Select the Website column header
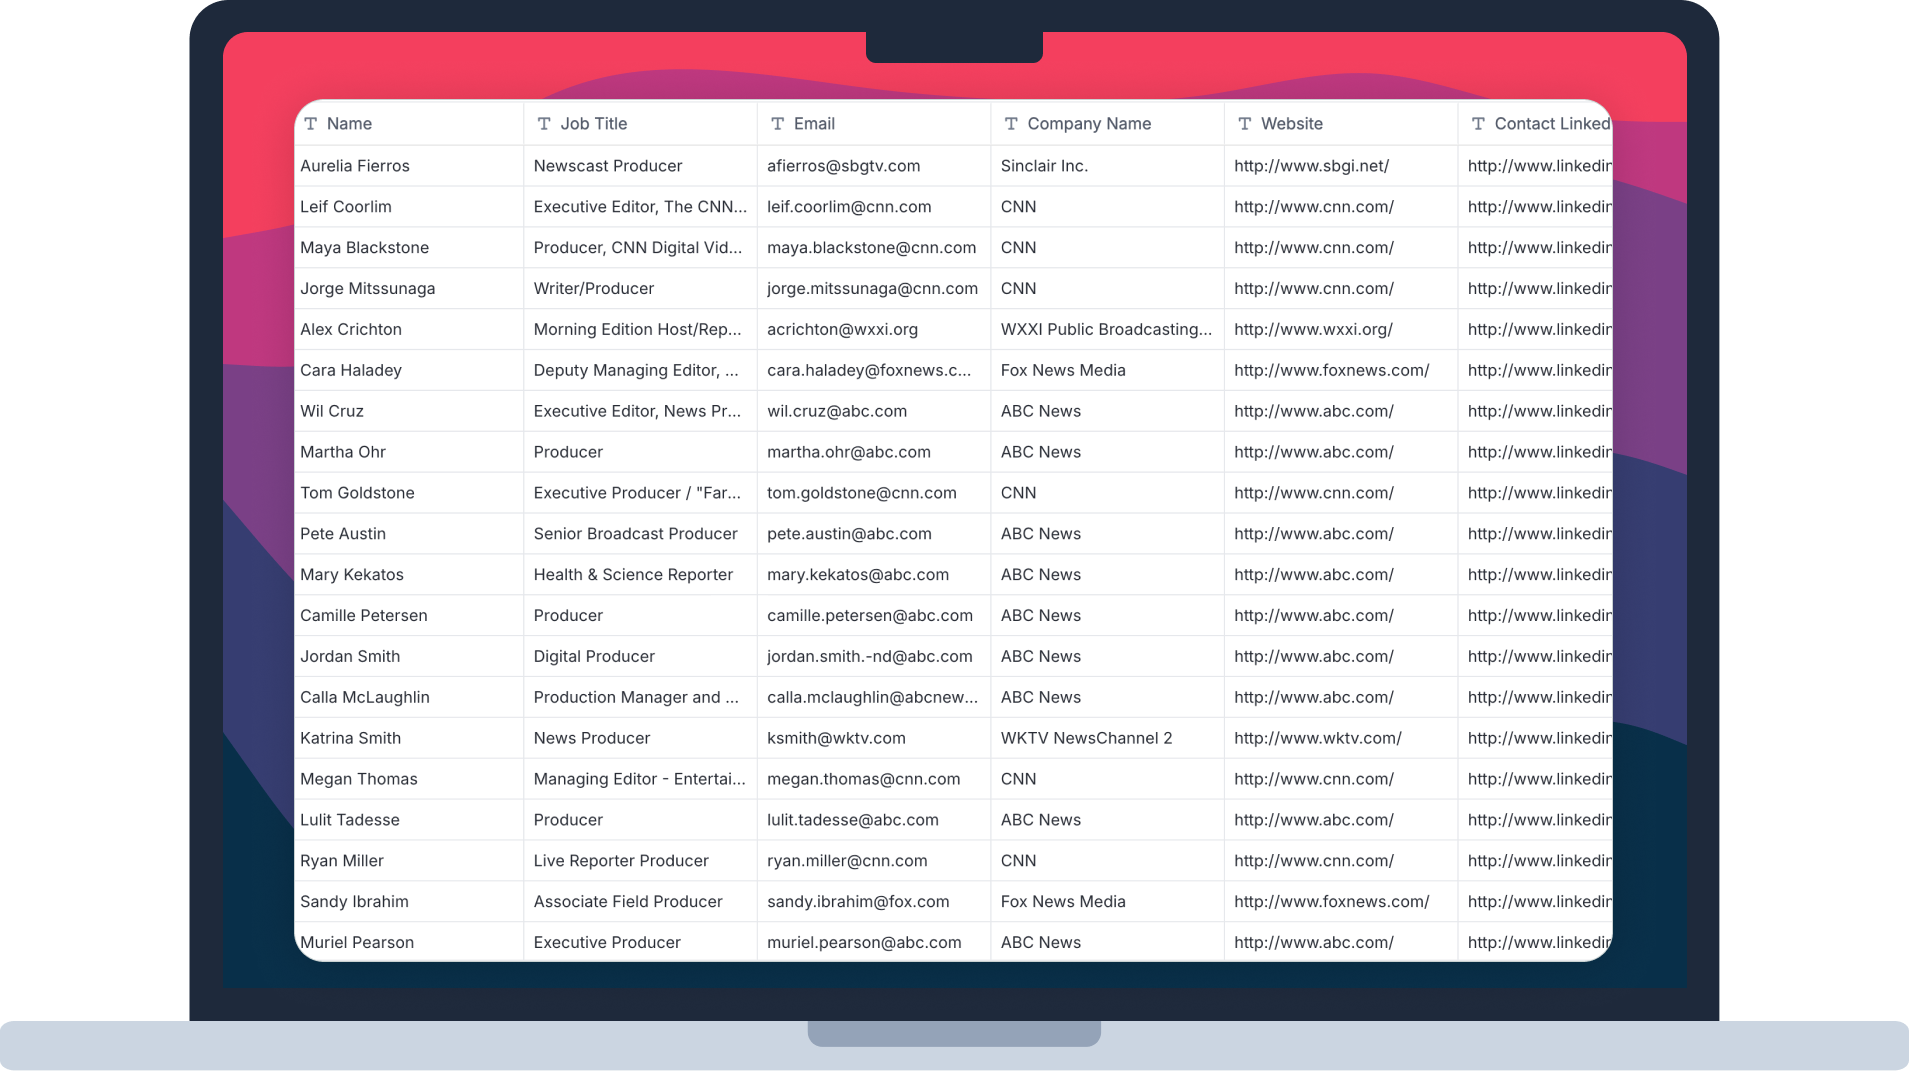Screen dimensions: 1910x1076 tap(1341, 124)
